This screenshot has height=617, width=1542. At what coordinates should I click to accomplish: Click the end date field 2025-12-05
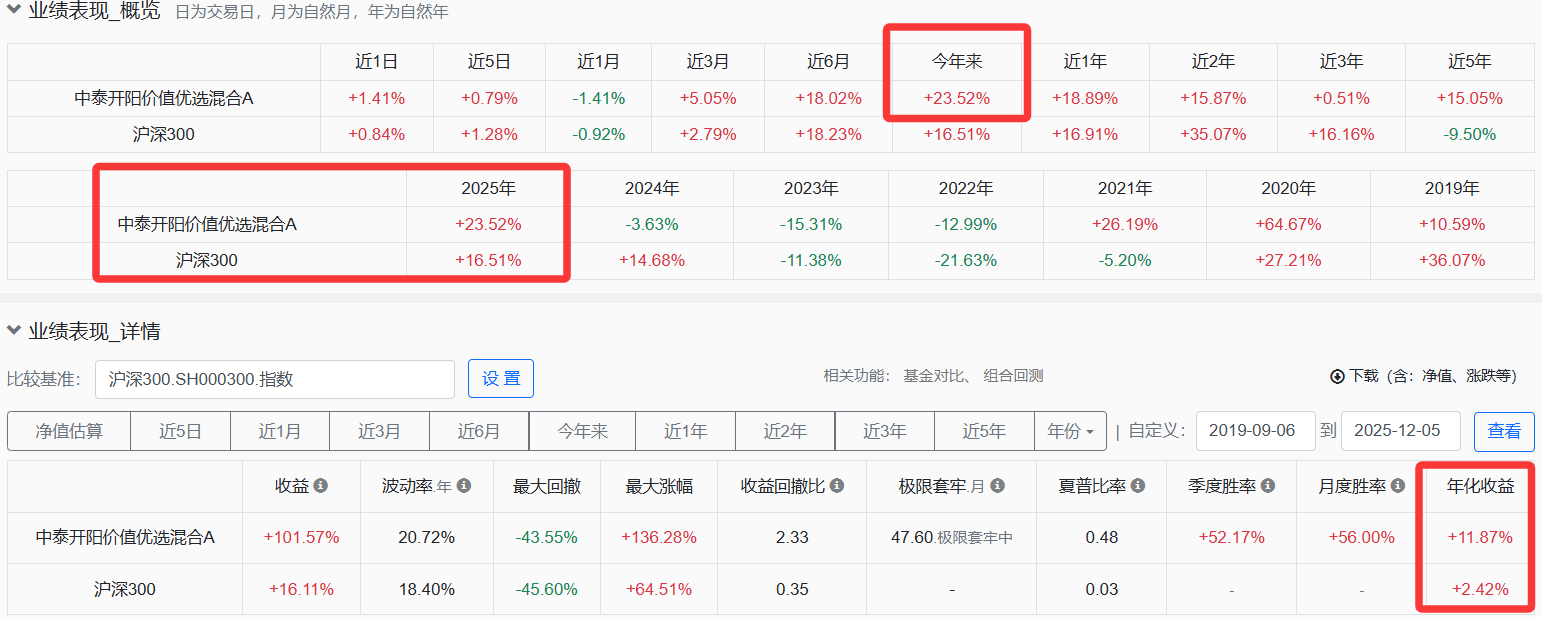1400,431
